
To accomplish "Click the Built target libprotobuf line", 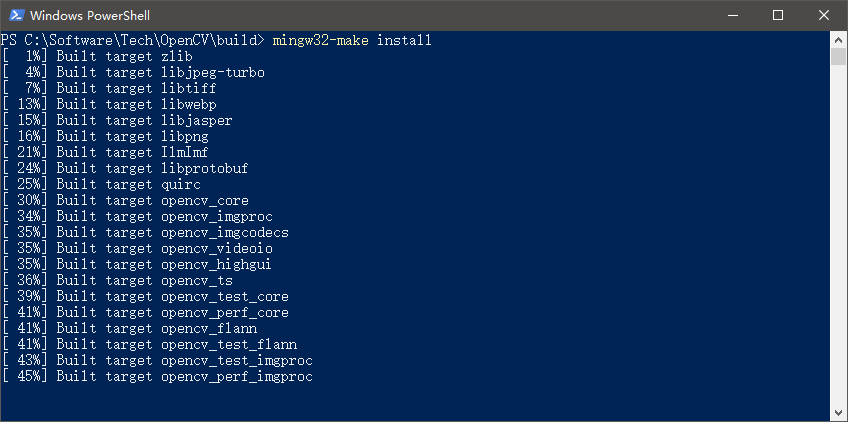I will pyautogui.click(x=125, y=168).
